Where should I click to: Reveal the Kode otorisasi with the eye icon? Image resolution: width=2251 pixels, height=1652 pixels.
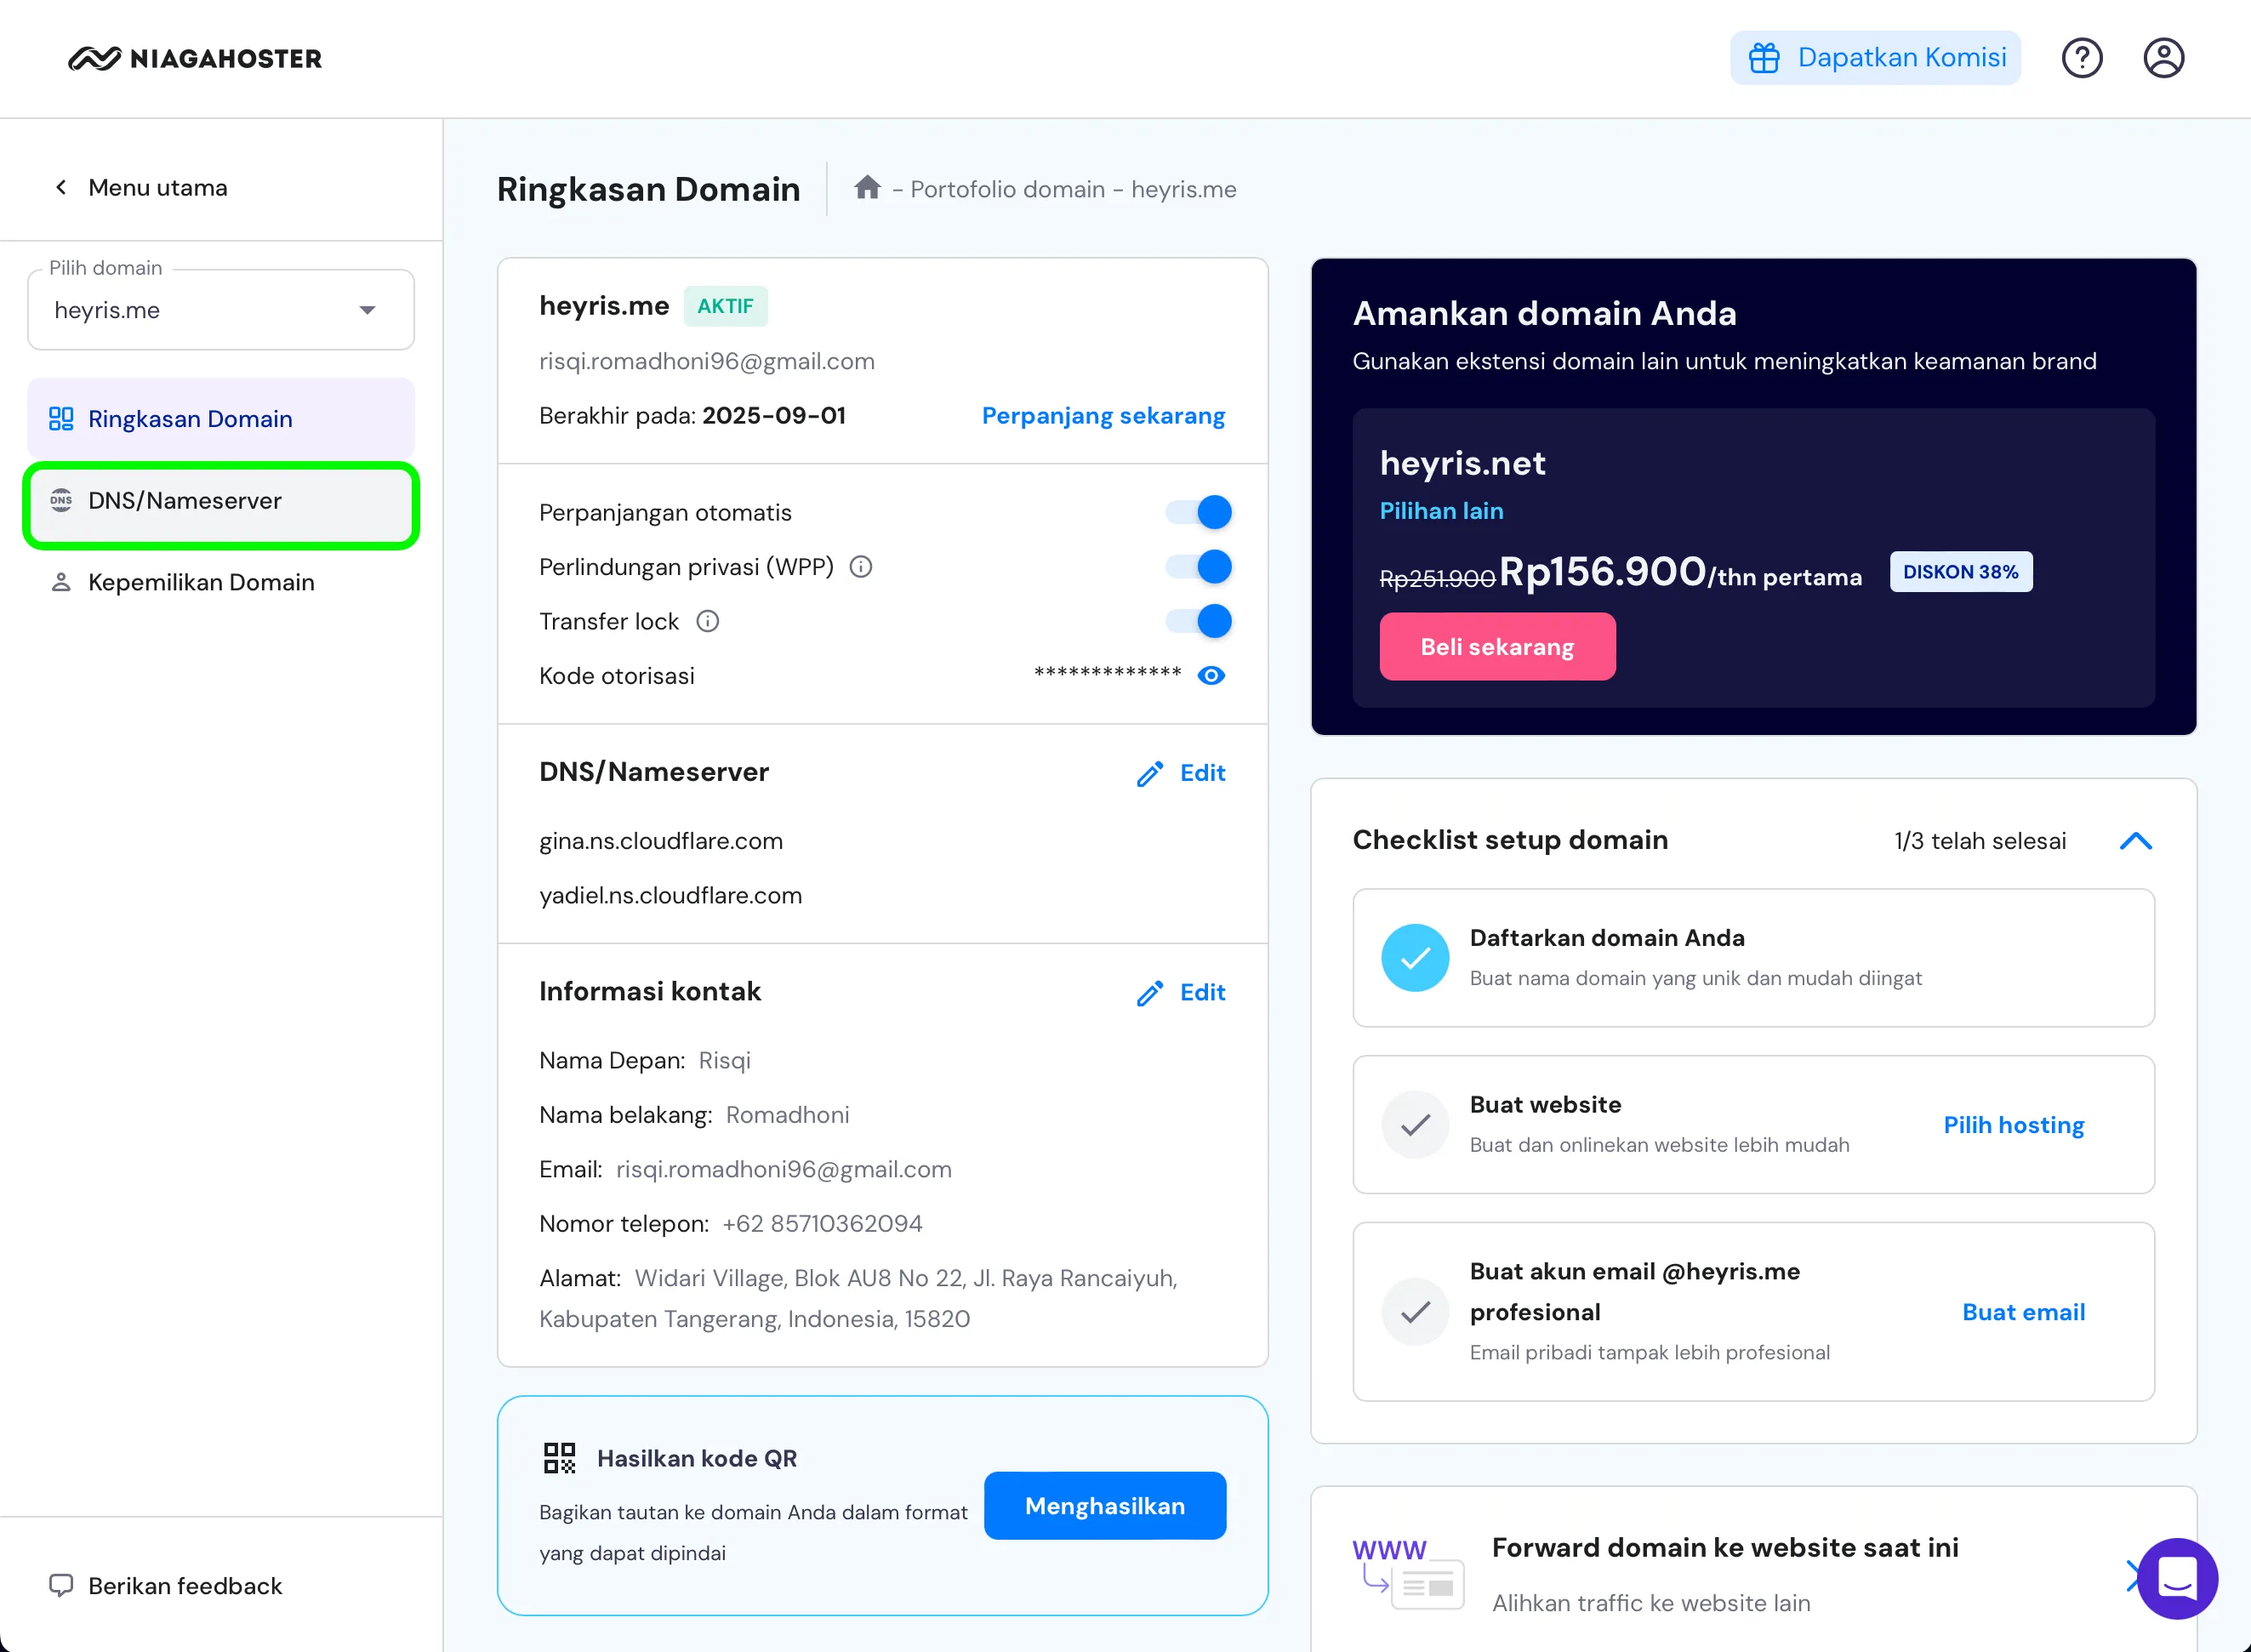pos(1211,675)
